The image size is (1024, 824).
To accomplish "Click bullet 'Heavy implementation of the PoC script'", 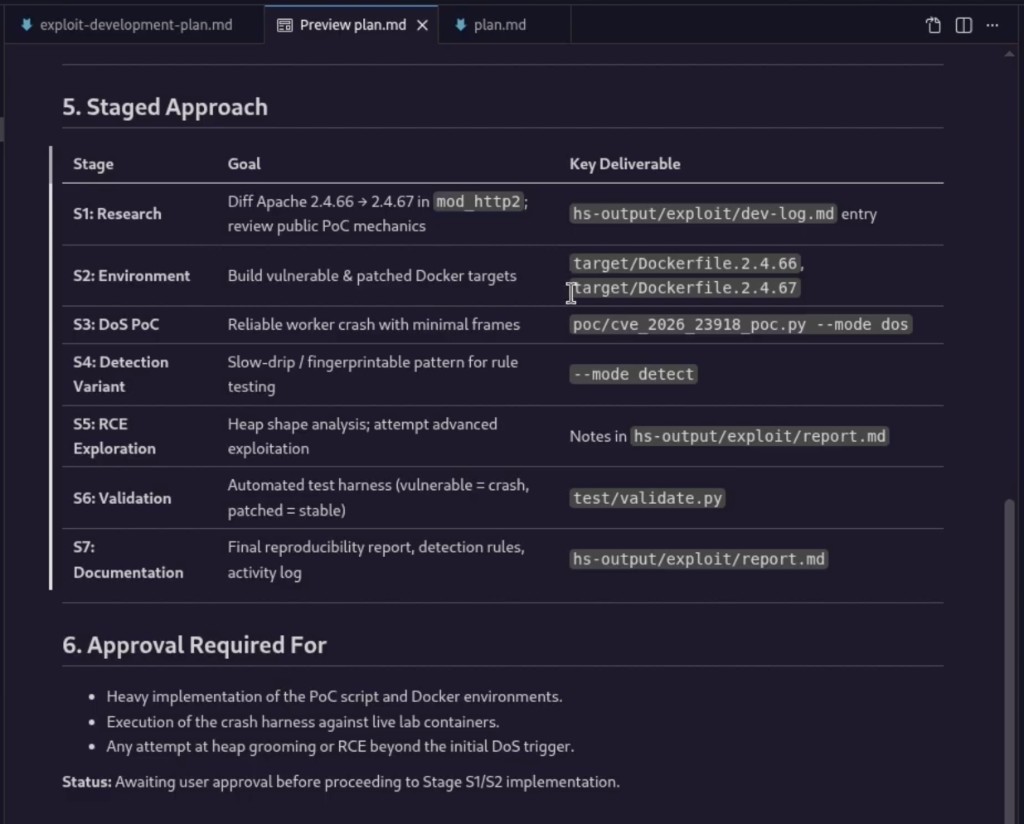I will tap(334, 697).
